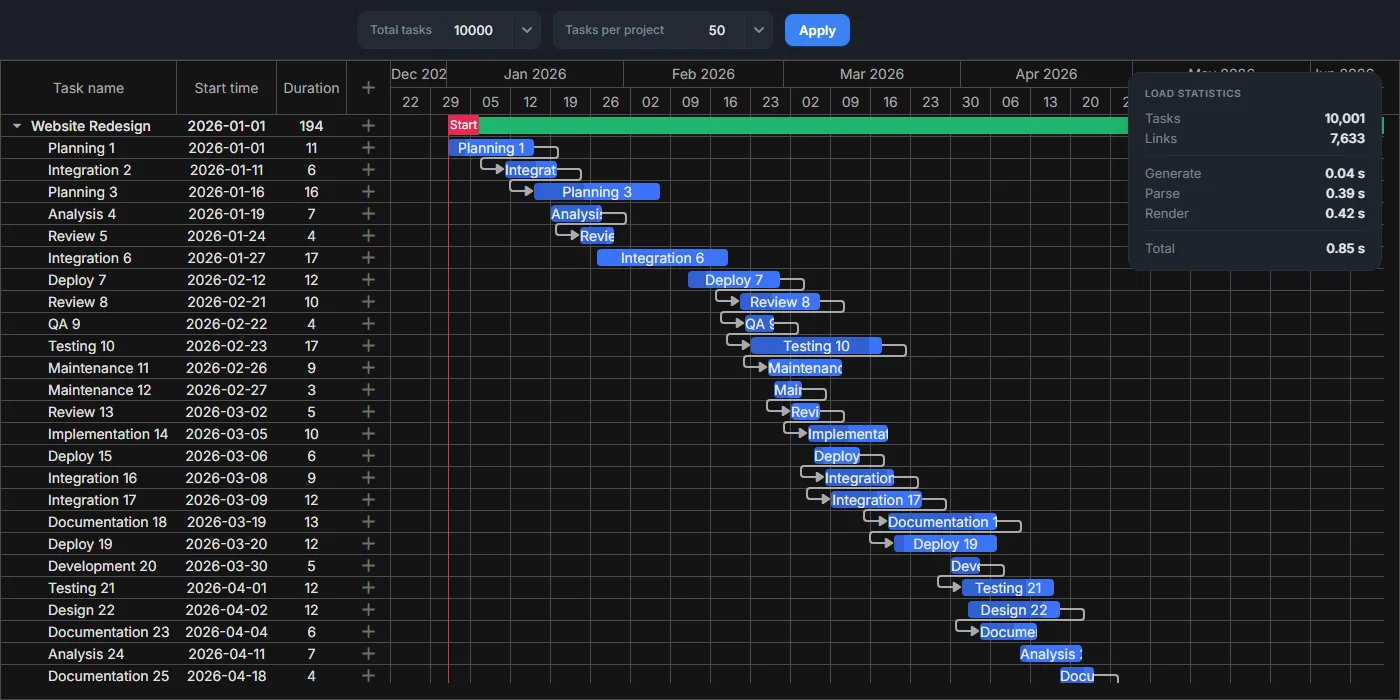This screenshot has width=1400, height=700.
Task: Click the Apr 2026 month header
Action: click(x=1046, y=74)
